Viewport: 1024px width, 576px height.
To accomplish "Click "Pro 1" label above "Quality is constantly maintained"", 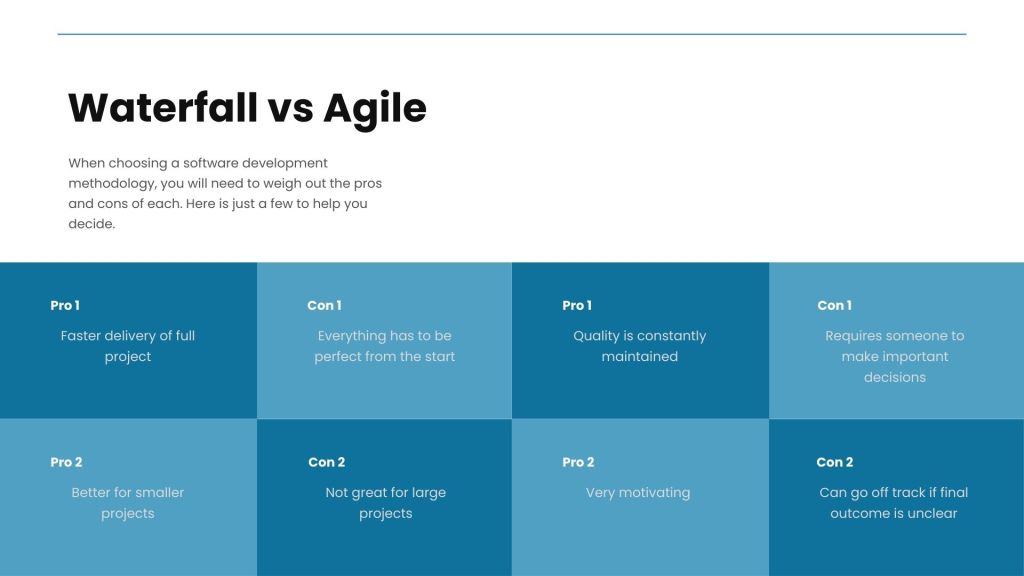I will (577, 305).
